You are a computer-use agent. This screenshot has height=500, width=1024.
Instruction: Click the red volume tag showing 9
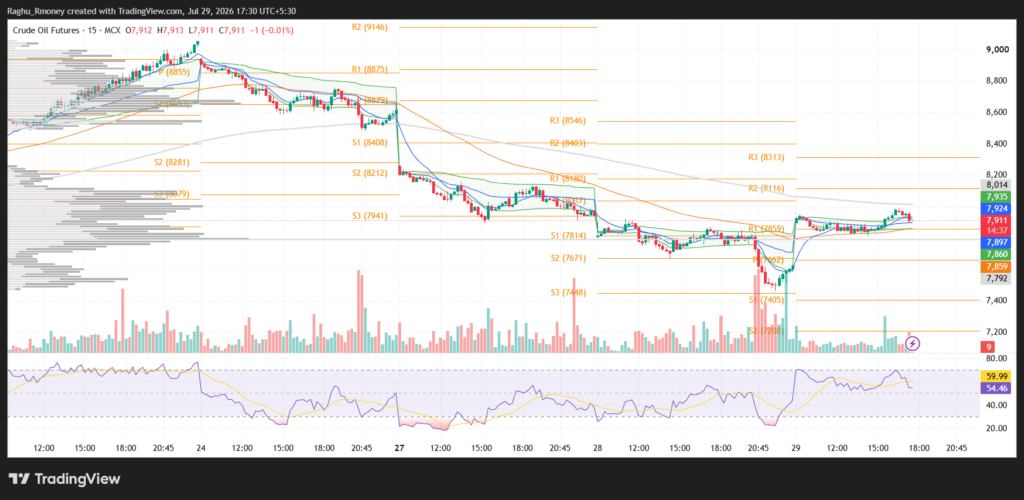coord(989,347)
